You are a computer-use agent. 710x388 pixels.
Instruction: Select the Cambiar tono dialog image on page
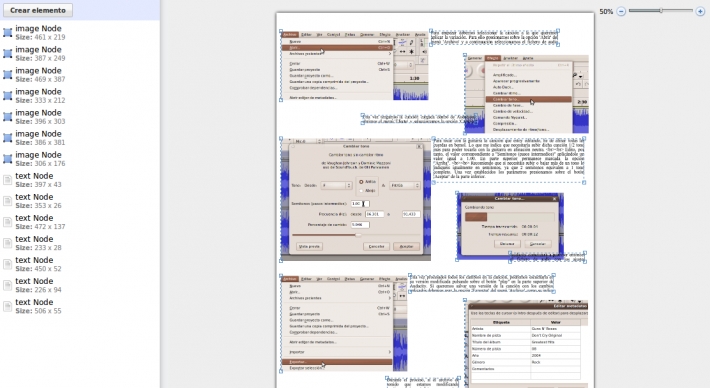pyautogui.click(x=356, y=200)
